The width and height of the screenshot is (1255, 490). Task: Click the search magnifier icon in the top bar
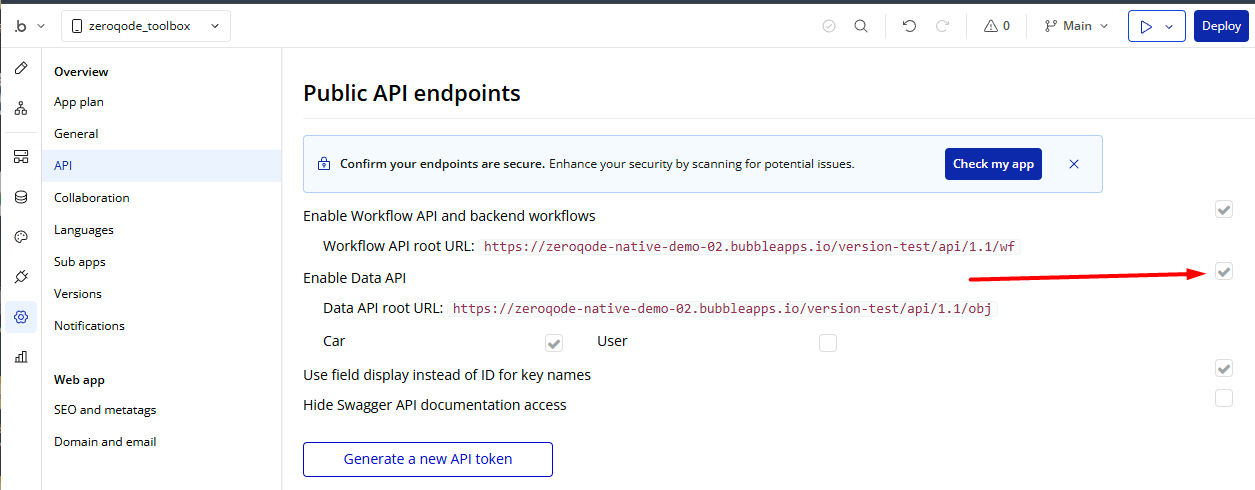(860, 26)
